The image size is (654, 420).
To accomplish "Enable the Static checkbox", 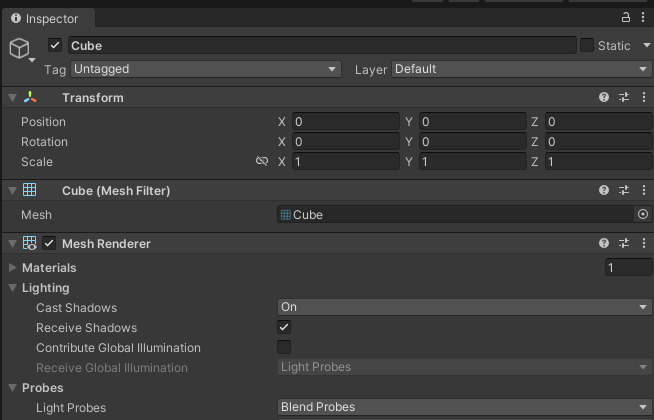I will pyautogui.click(x=587, y=45).
